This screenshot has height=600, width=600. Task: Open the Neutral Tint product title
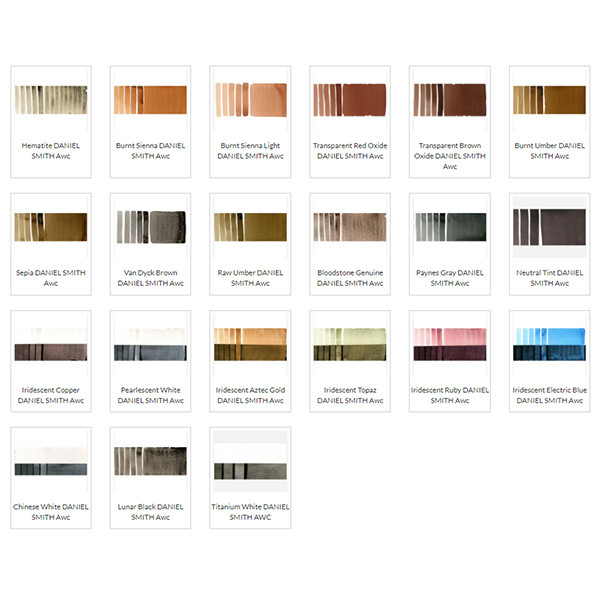pos(549,278)
